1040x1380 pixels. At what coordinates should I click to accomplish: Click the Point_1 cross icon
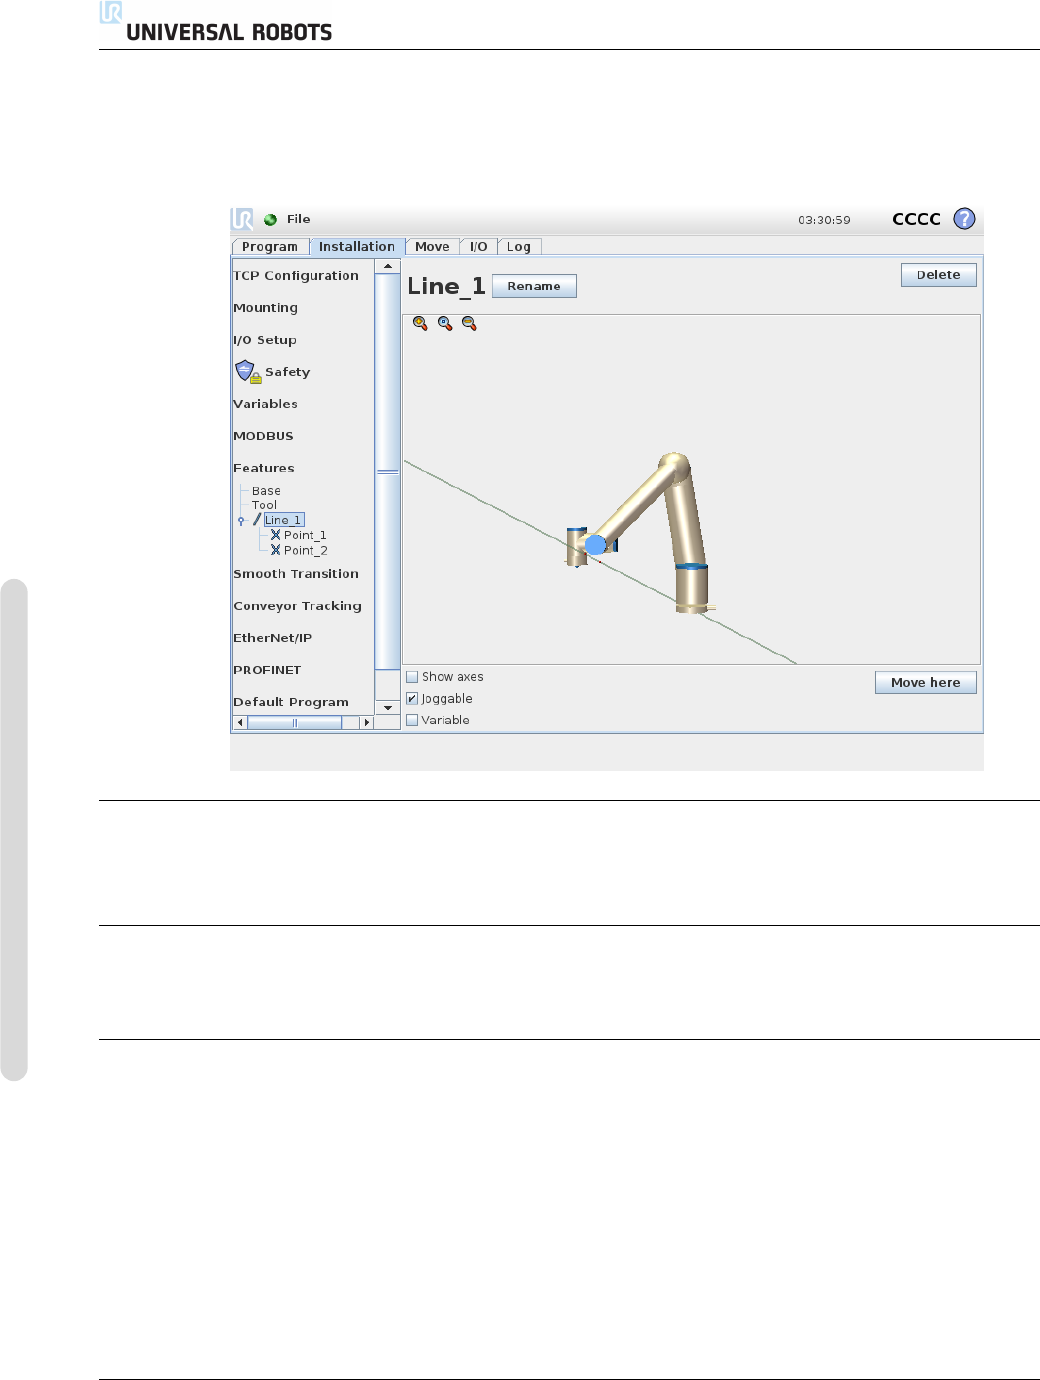[275, 535]
